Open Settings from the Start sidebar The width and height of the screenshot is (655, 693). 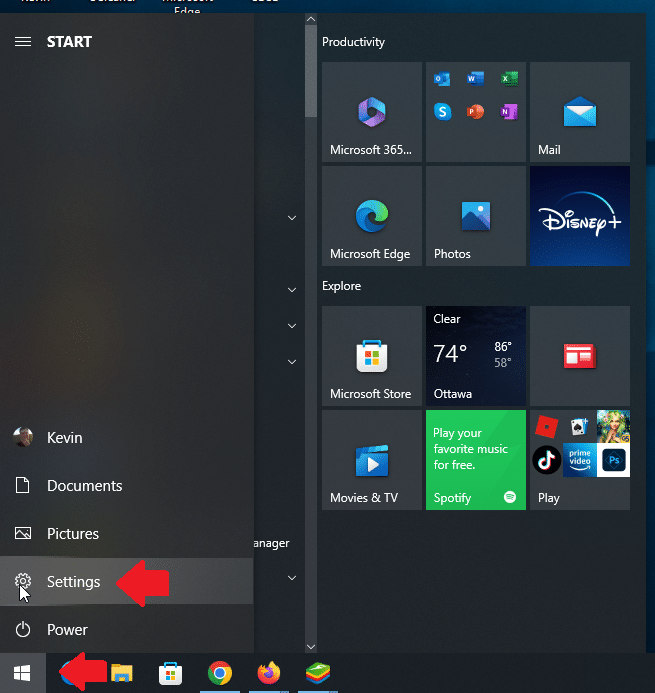(127, 581)
